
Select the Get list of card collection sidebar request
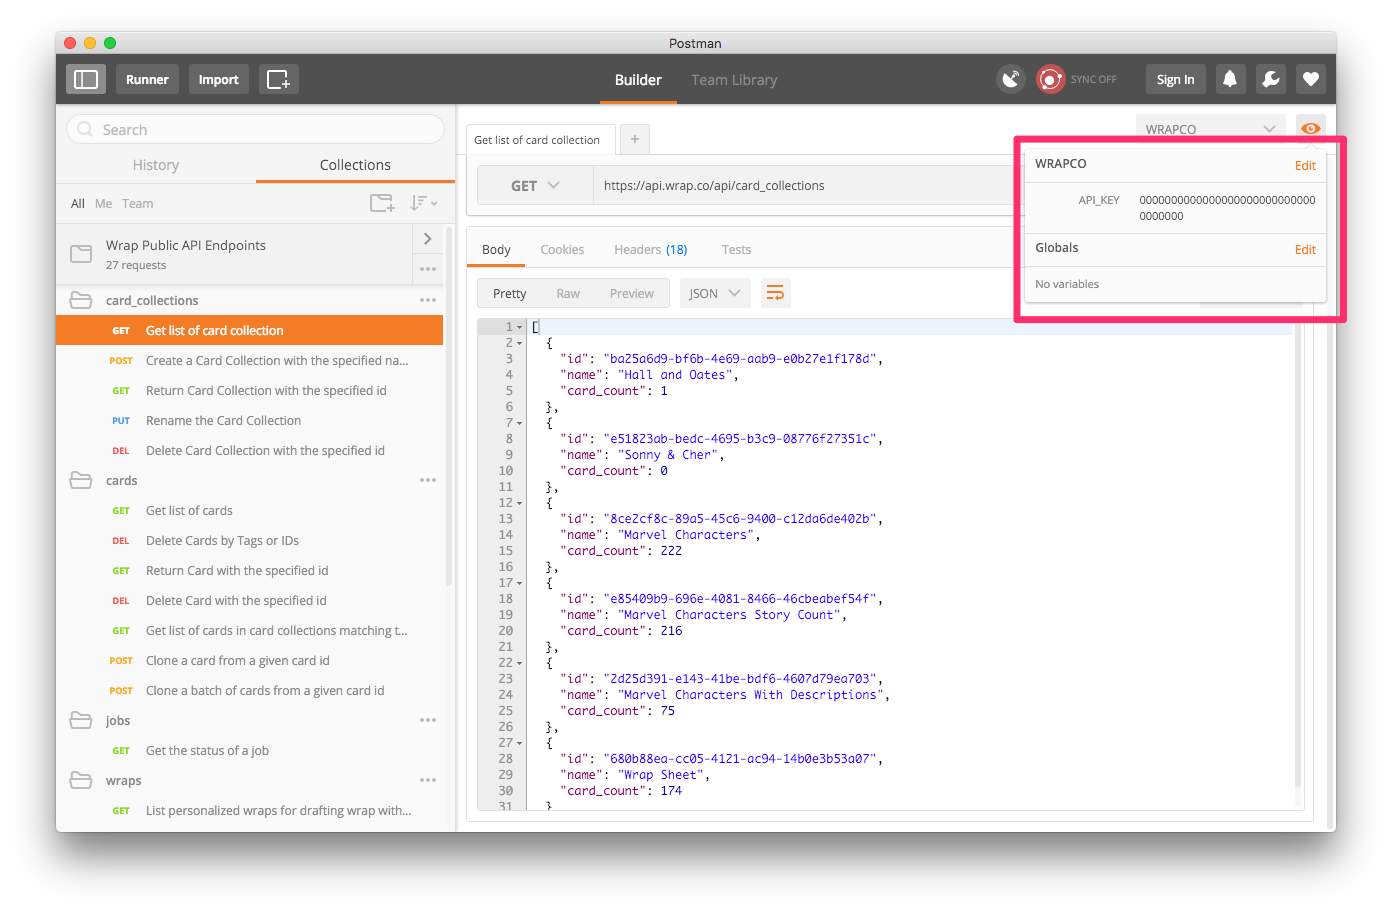pos(249,330)
